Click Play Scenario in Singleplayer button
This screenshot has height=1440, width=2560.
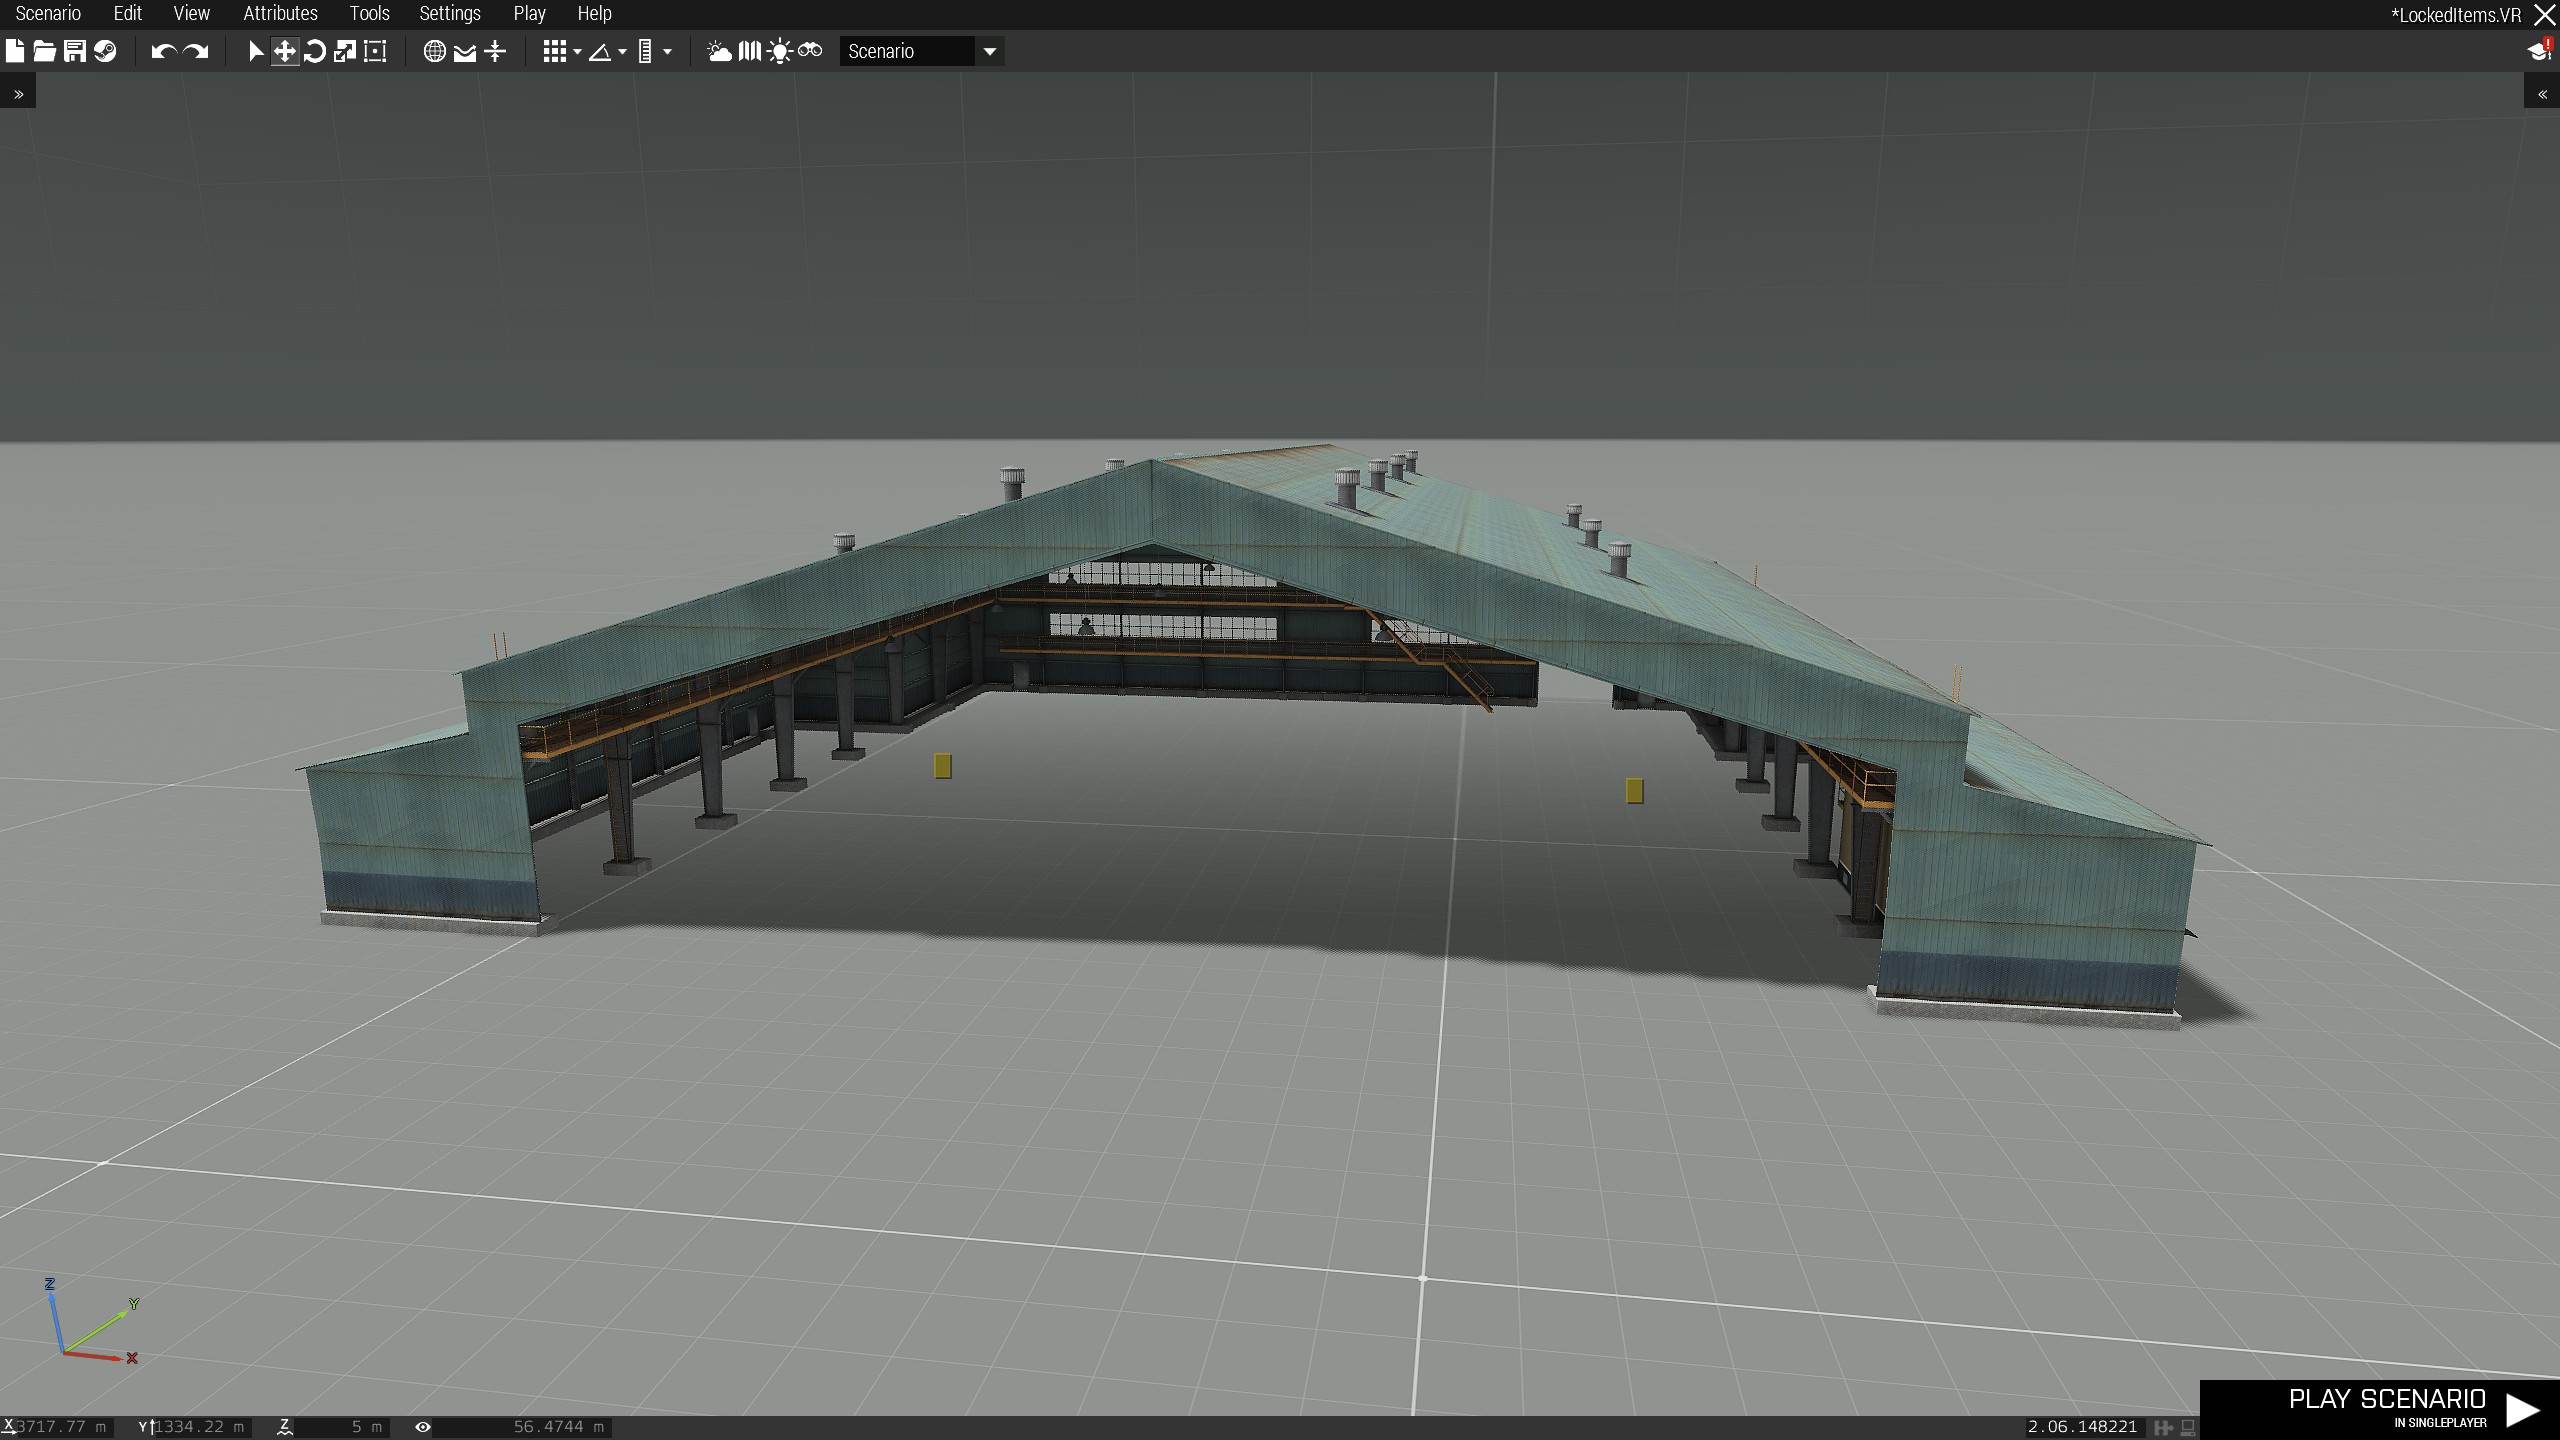click(x=2380, y=1410)
